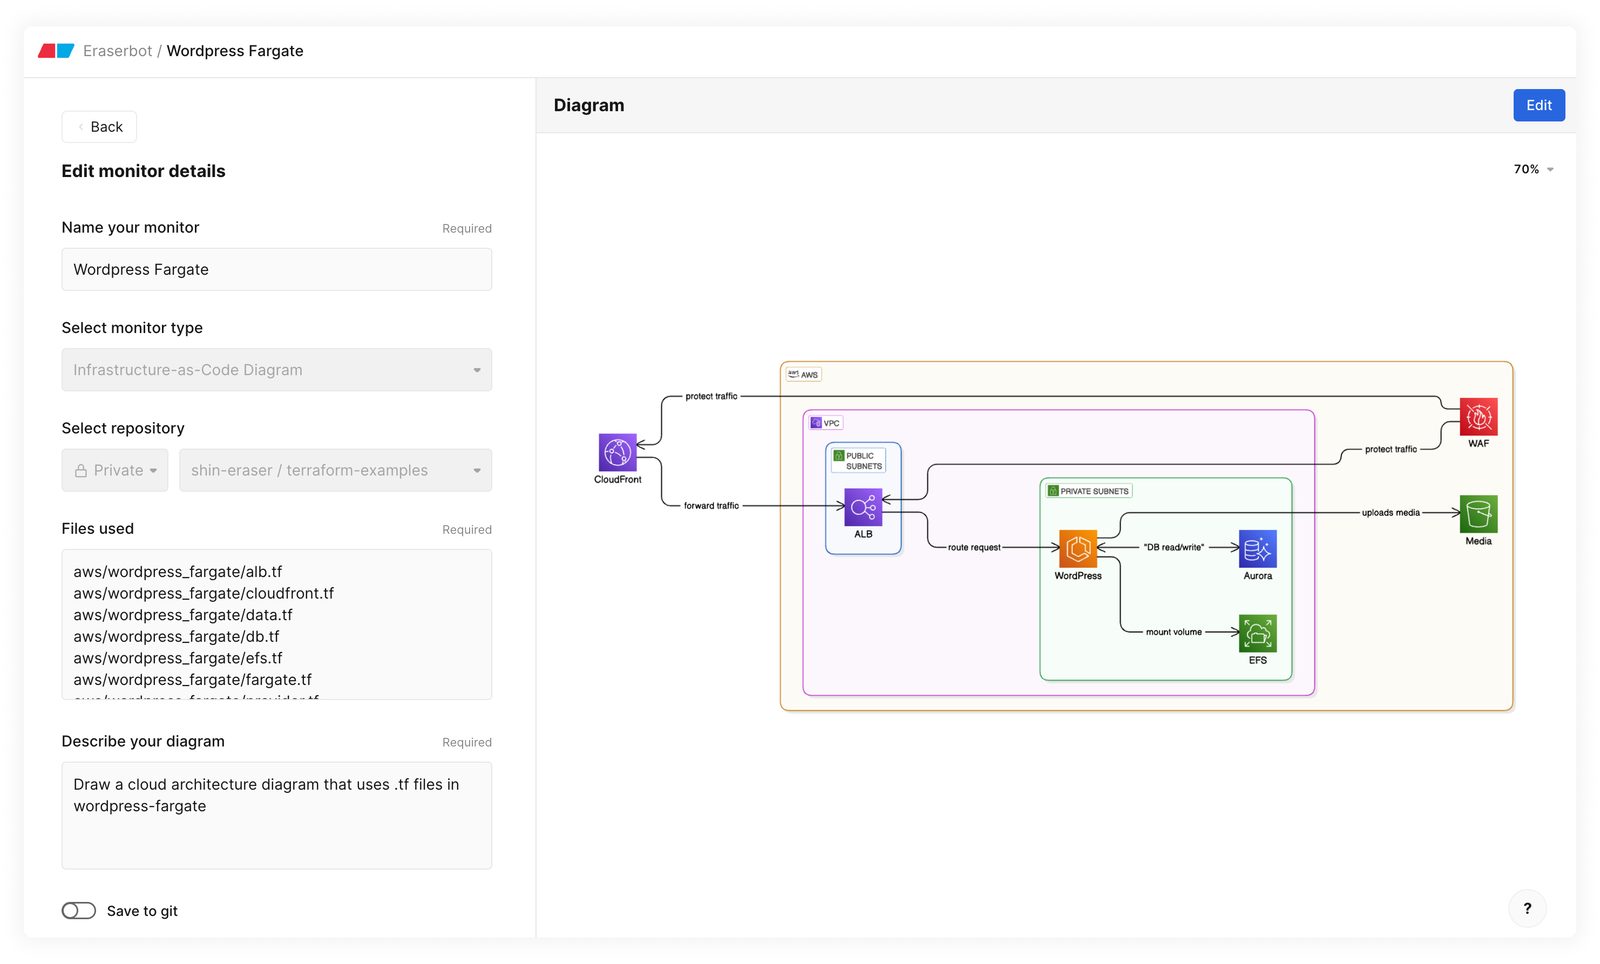Select the EFS storage icon
The image size is (1600, 964).
pyautogui.click(x=1258, y=634)
